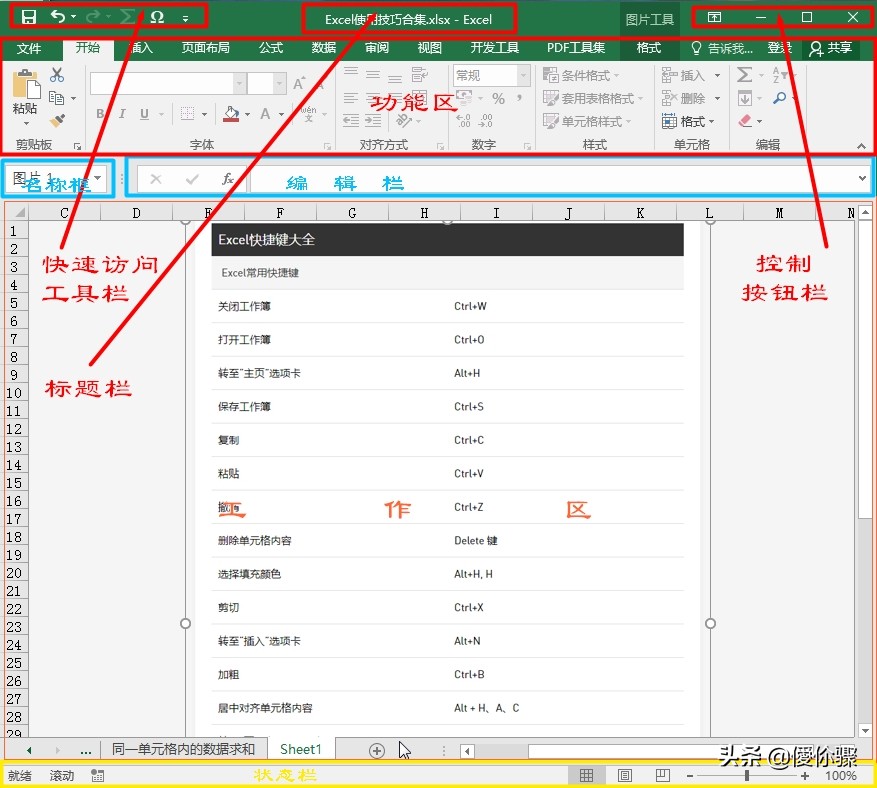
Task: Click the Insert Function fx icon
Action: click(228, 179)
